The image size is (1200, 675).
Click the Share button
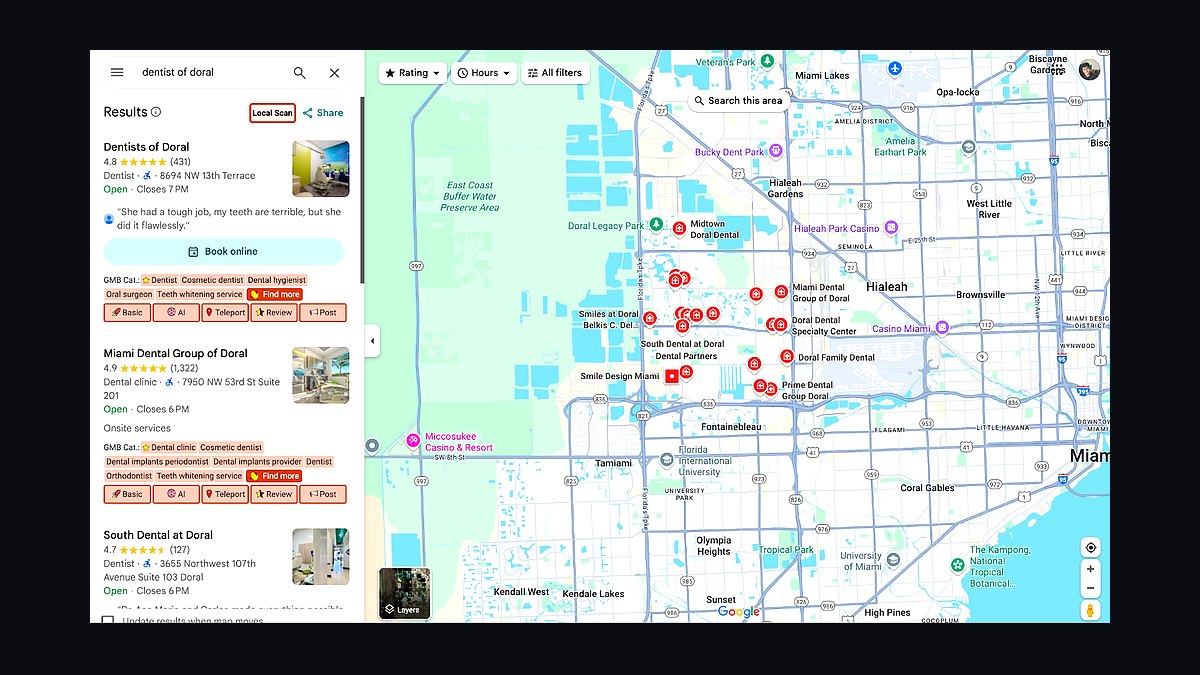click(x=323, y=113)
